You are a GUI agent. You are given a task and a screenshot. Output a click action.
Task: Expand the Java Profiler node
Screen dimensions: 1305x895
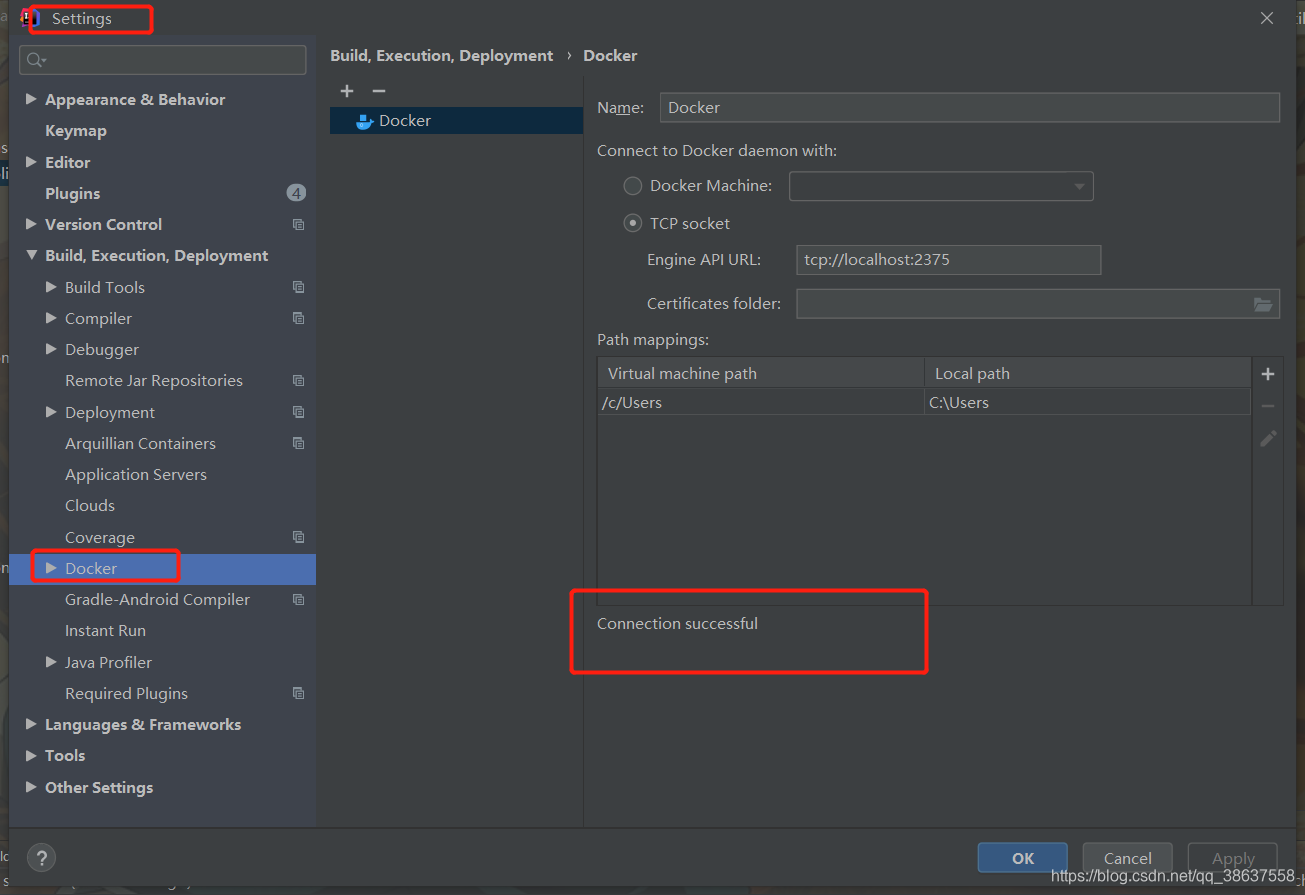[x=51, y=662]
